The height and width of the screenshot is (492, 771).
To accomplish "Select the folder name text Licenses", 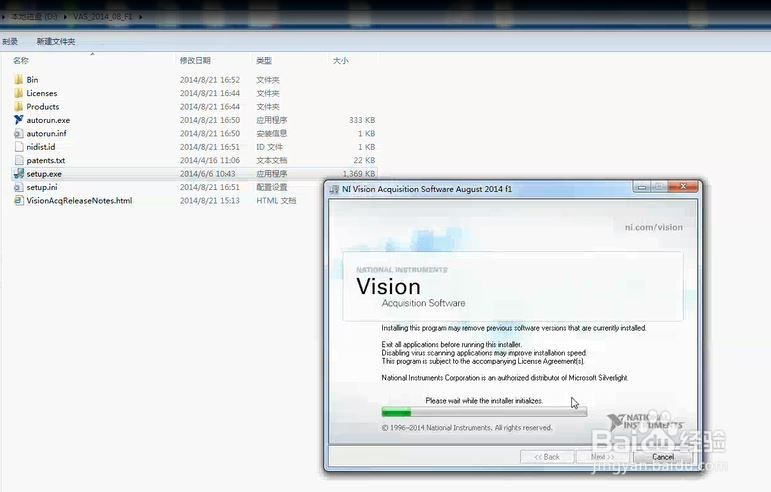I will coord(42,93).
